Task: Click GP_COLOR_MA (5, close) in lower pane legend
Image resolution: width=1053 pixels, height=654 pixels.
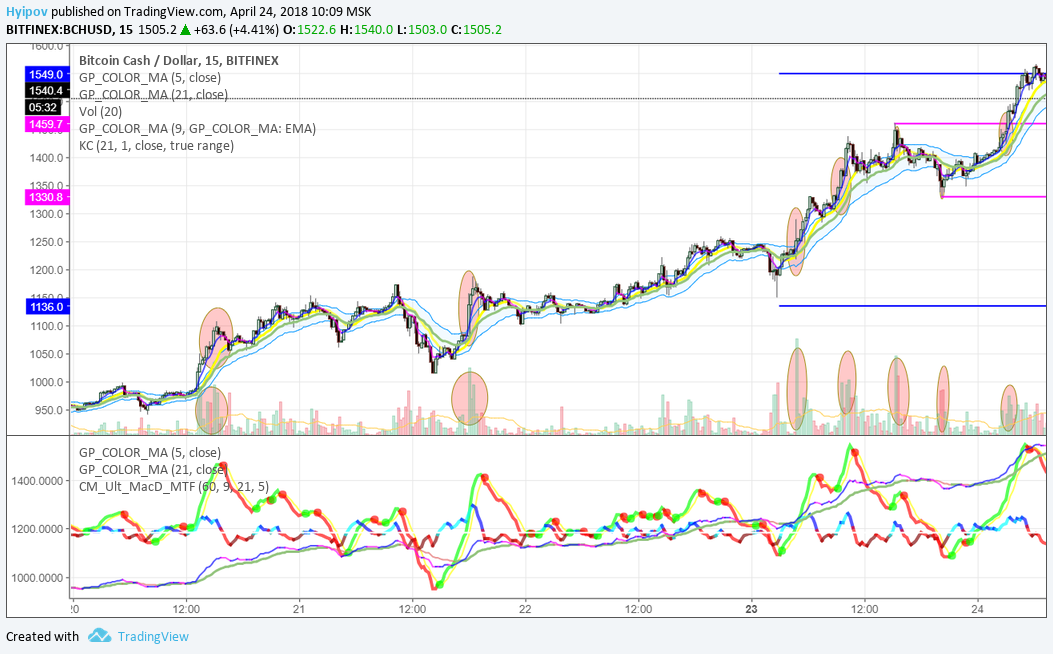Action: coord(150,453)
